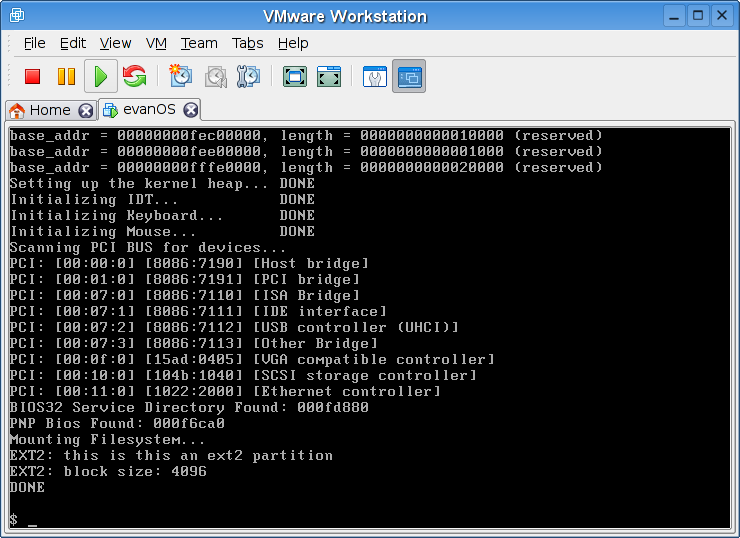Viewport: 740px width, 538px height.
Task: Close the evanOS tab
Action: click(x=190, y=110)
